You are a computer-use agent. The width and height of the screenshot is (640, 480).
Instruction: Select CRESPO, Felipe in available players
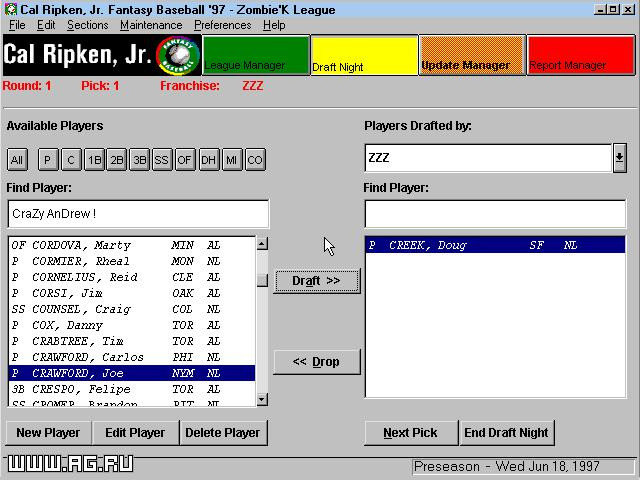tap(132, 389)
